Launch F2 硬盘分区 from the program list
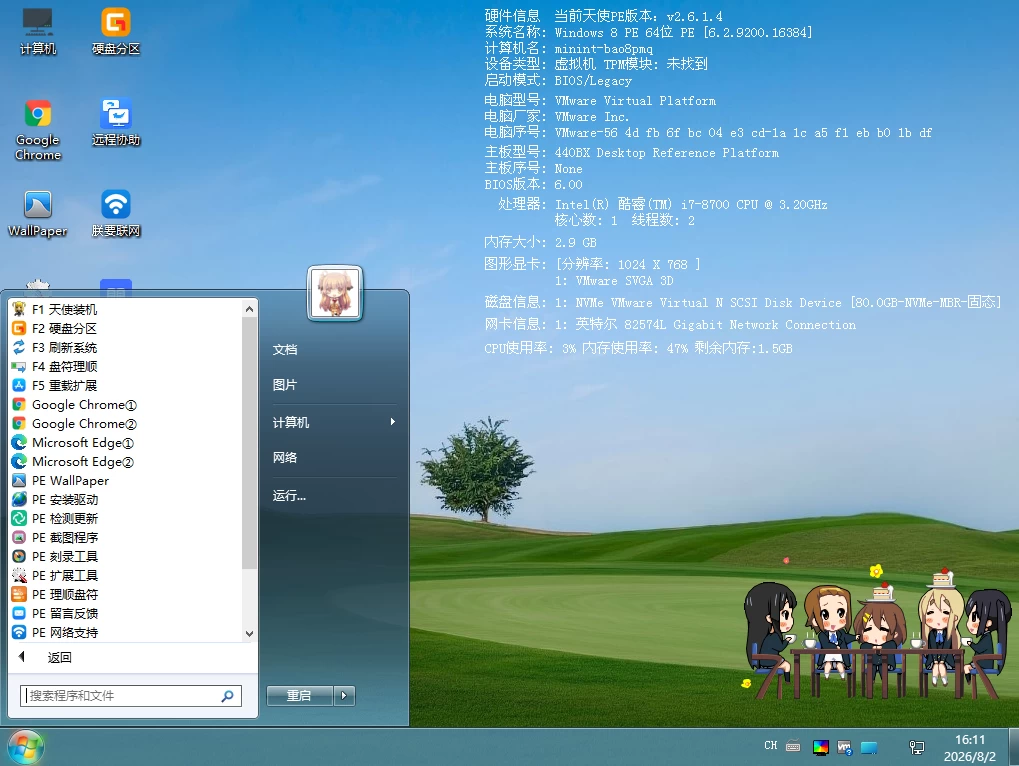 pyautogui.click(x=127, y=328)
